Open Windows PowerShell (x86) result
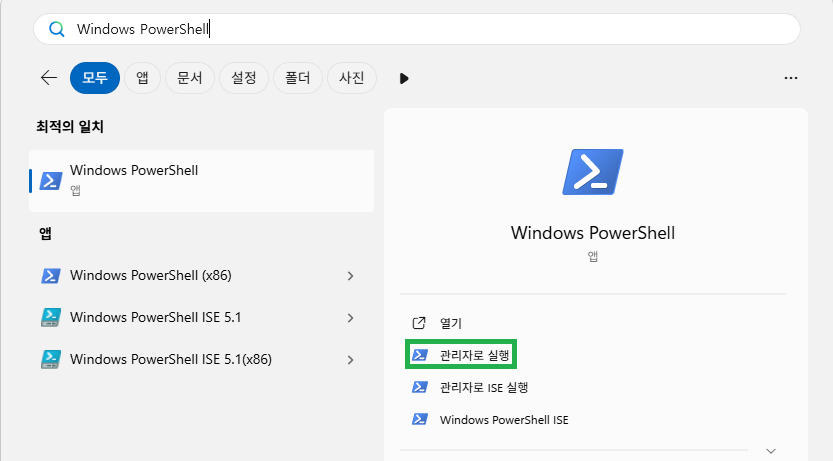This screenshot has width=833, height=461. click(201, 276)
